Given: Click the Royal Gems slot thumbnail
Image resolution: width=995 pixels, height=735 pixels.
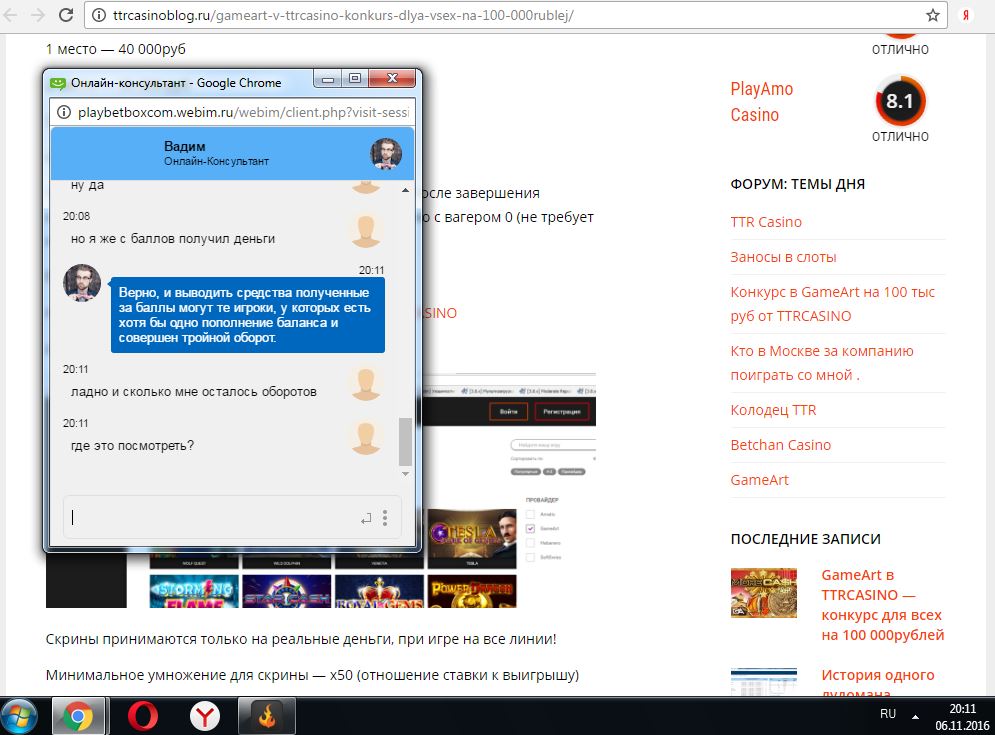Looking at the screenshot, I should point(379,592).
